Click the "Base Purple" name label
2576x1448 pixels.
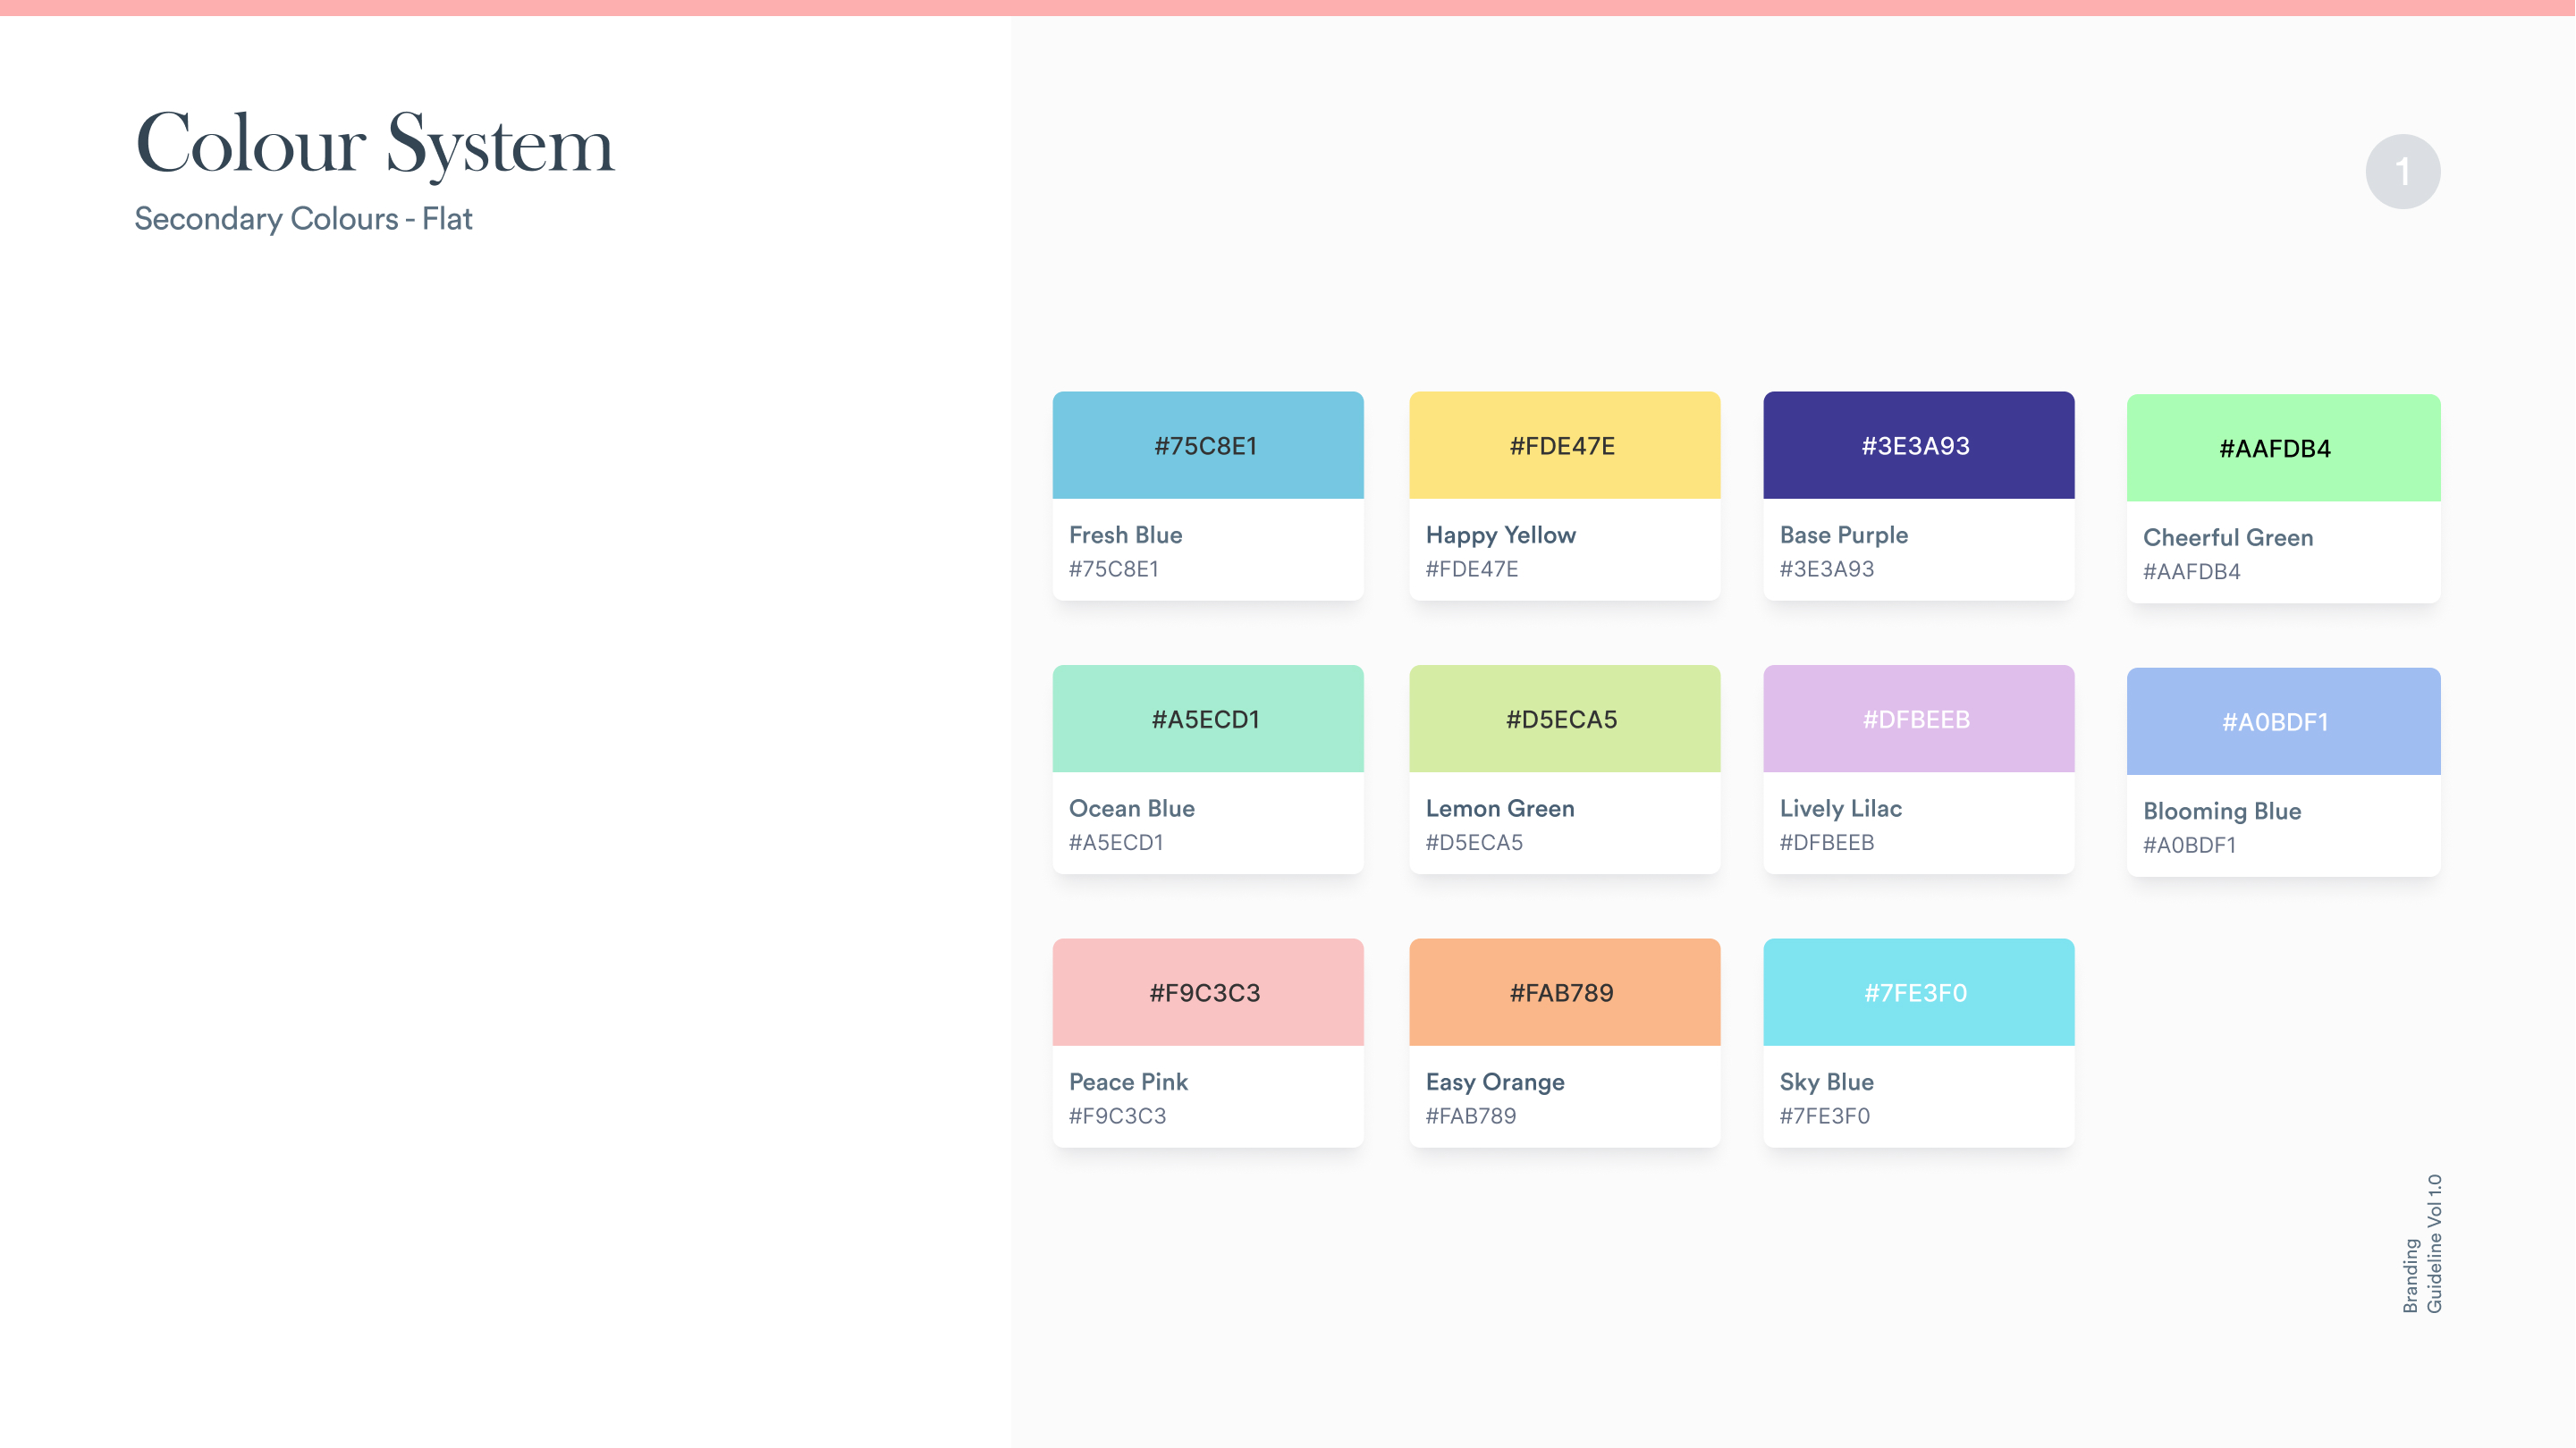point(1844,536)
